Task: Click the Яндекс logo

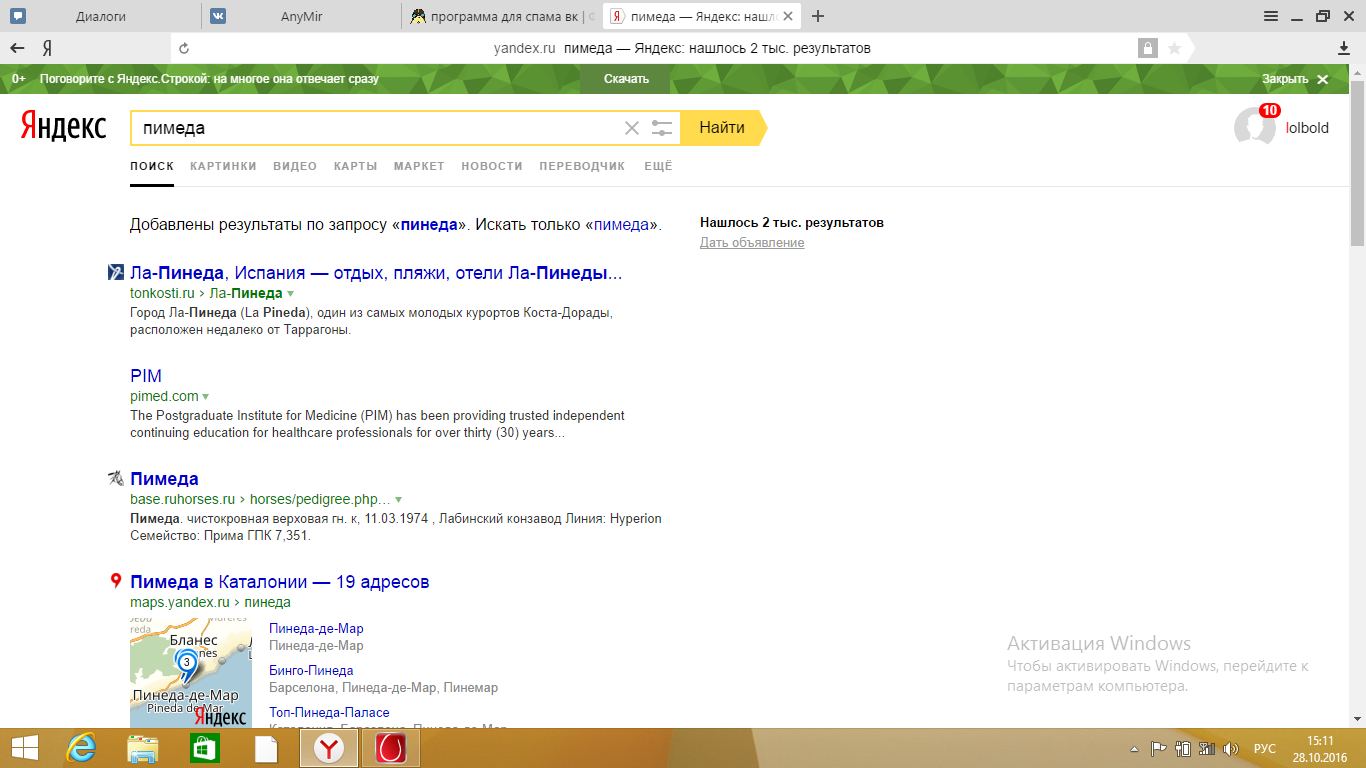Action: tap(63, 127)
